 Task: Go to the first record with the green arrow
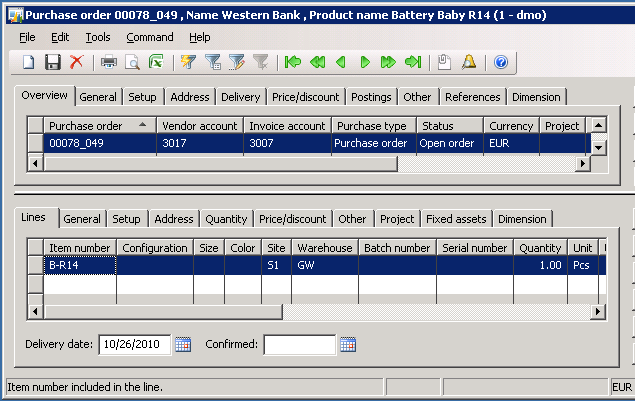click(x=293, y=62)
